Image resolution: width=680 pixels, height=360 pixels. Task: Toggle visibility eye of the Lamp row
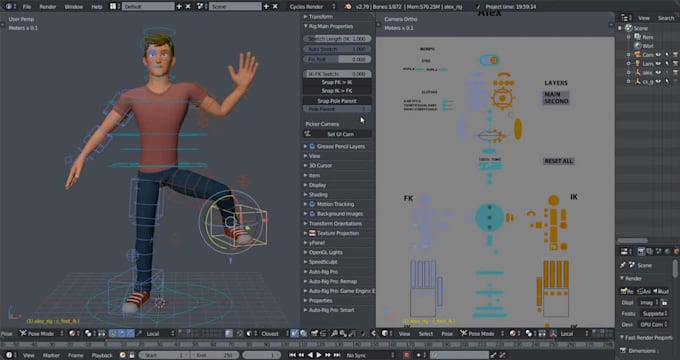click(658, 63)
